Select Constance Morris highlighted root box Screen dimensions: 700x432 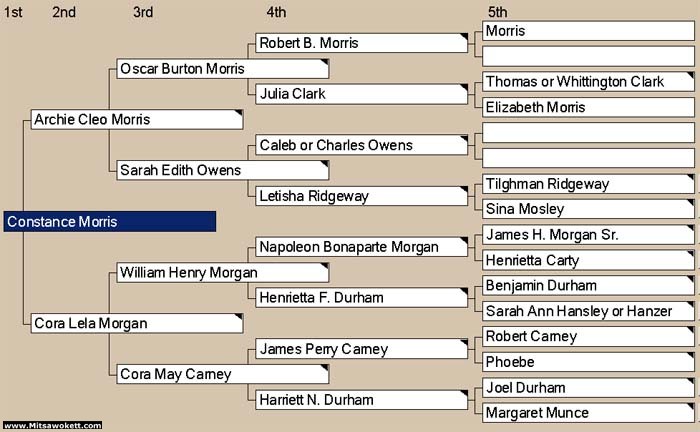coord(110,222)
